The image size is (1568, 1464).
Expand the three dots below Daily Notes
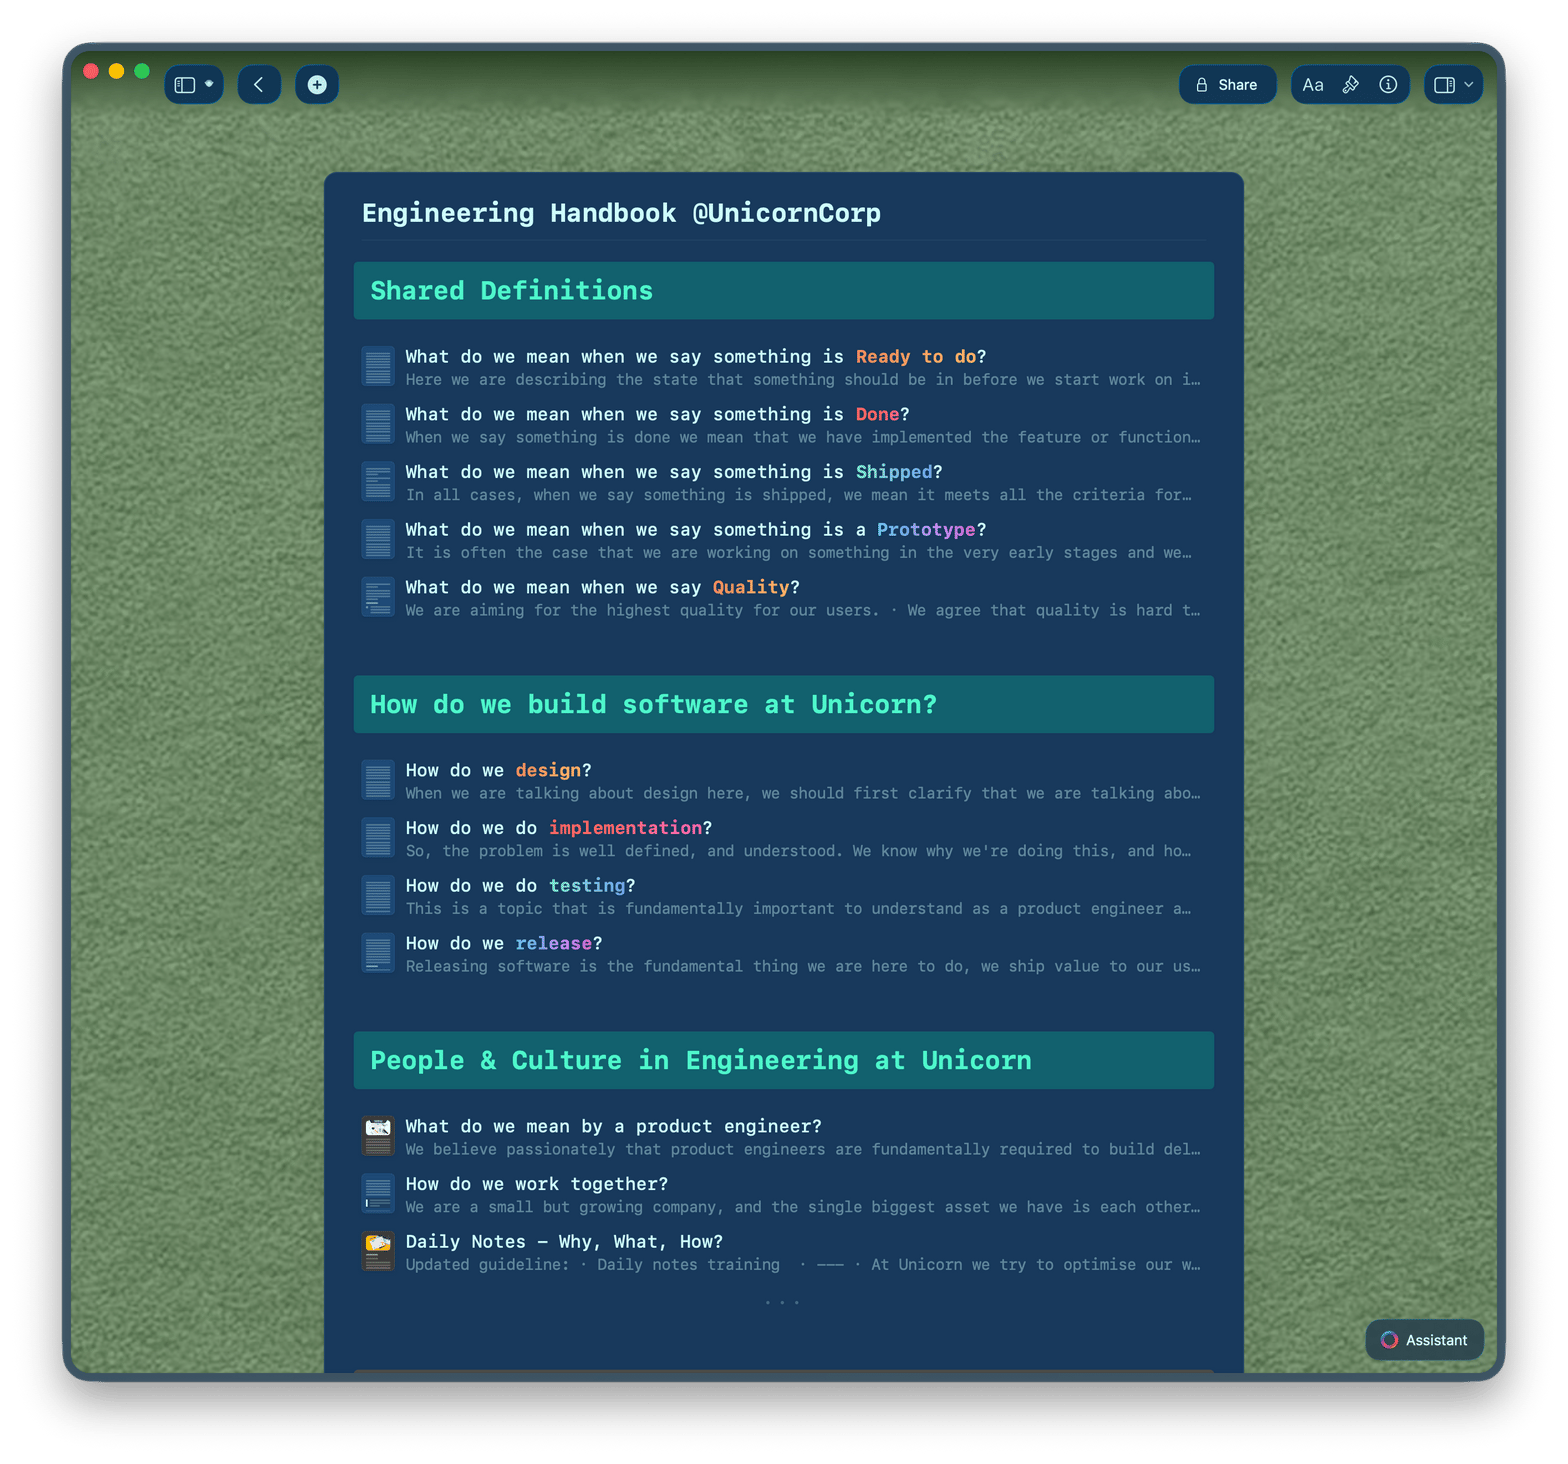click(782, 1302)
